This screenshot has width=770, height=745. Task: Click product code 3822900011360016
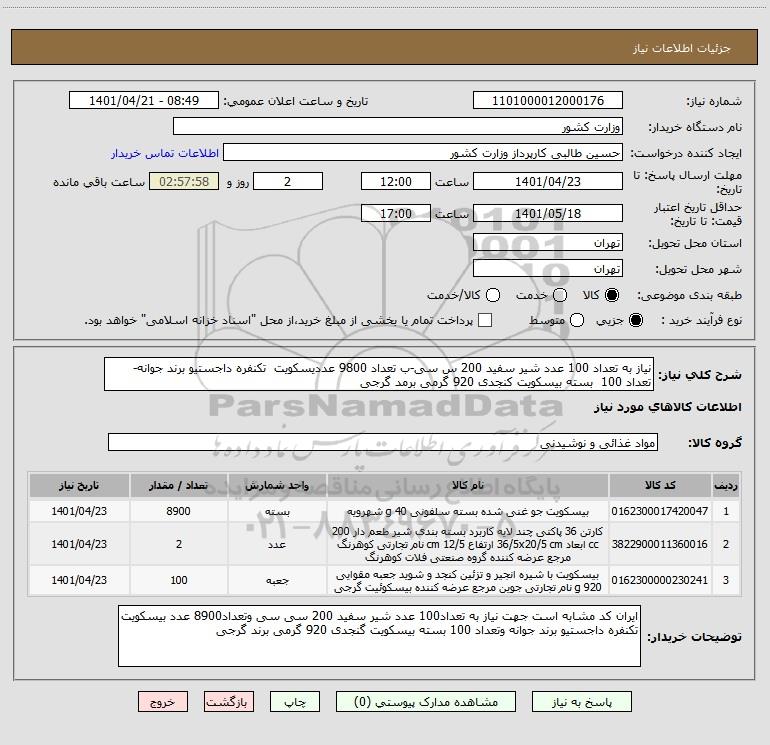[x=660, y=544]
